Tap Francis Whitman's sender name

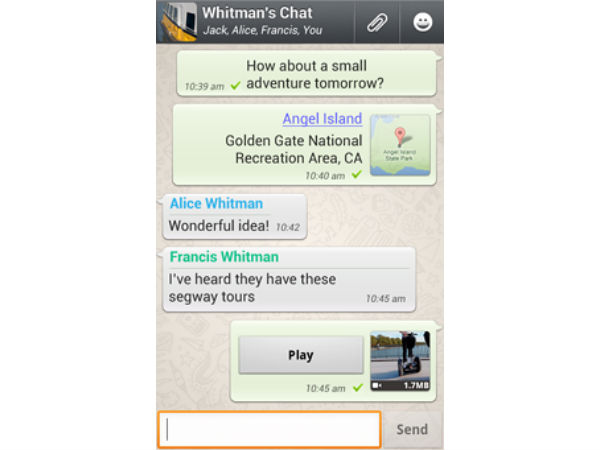(224, 257)
